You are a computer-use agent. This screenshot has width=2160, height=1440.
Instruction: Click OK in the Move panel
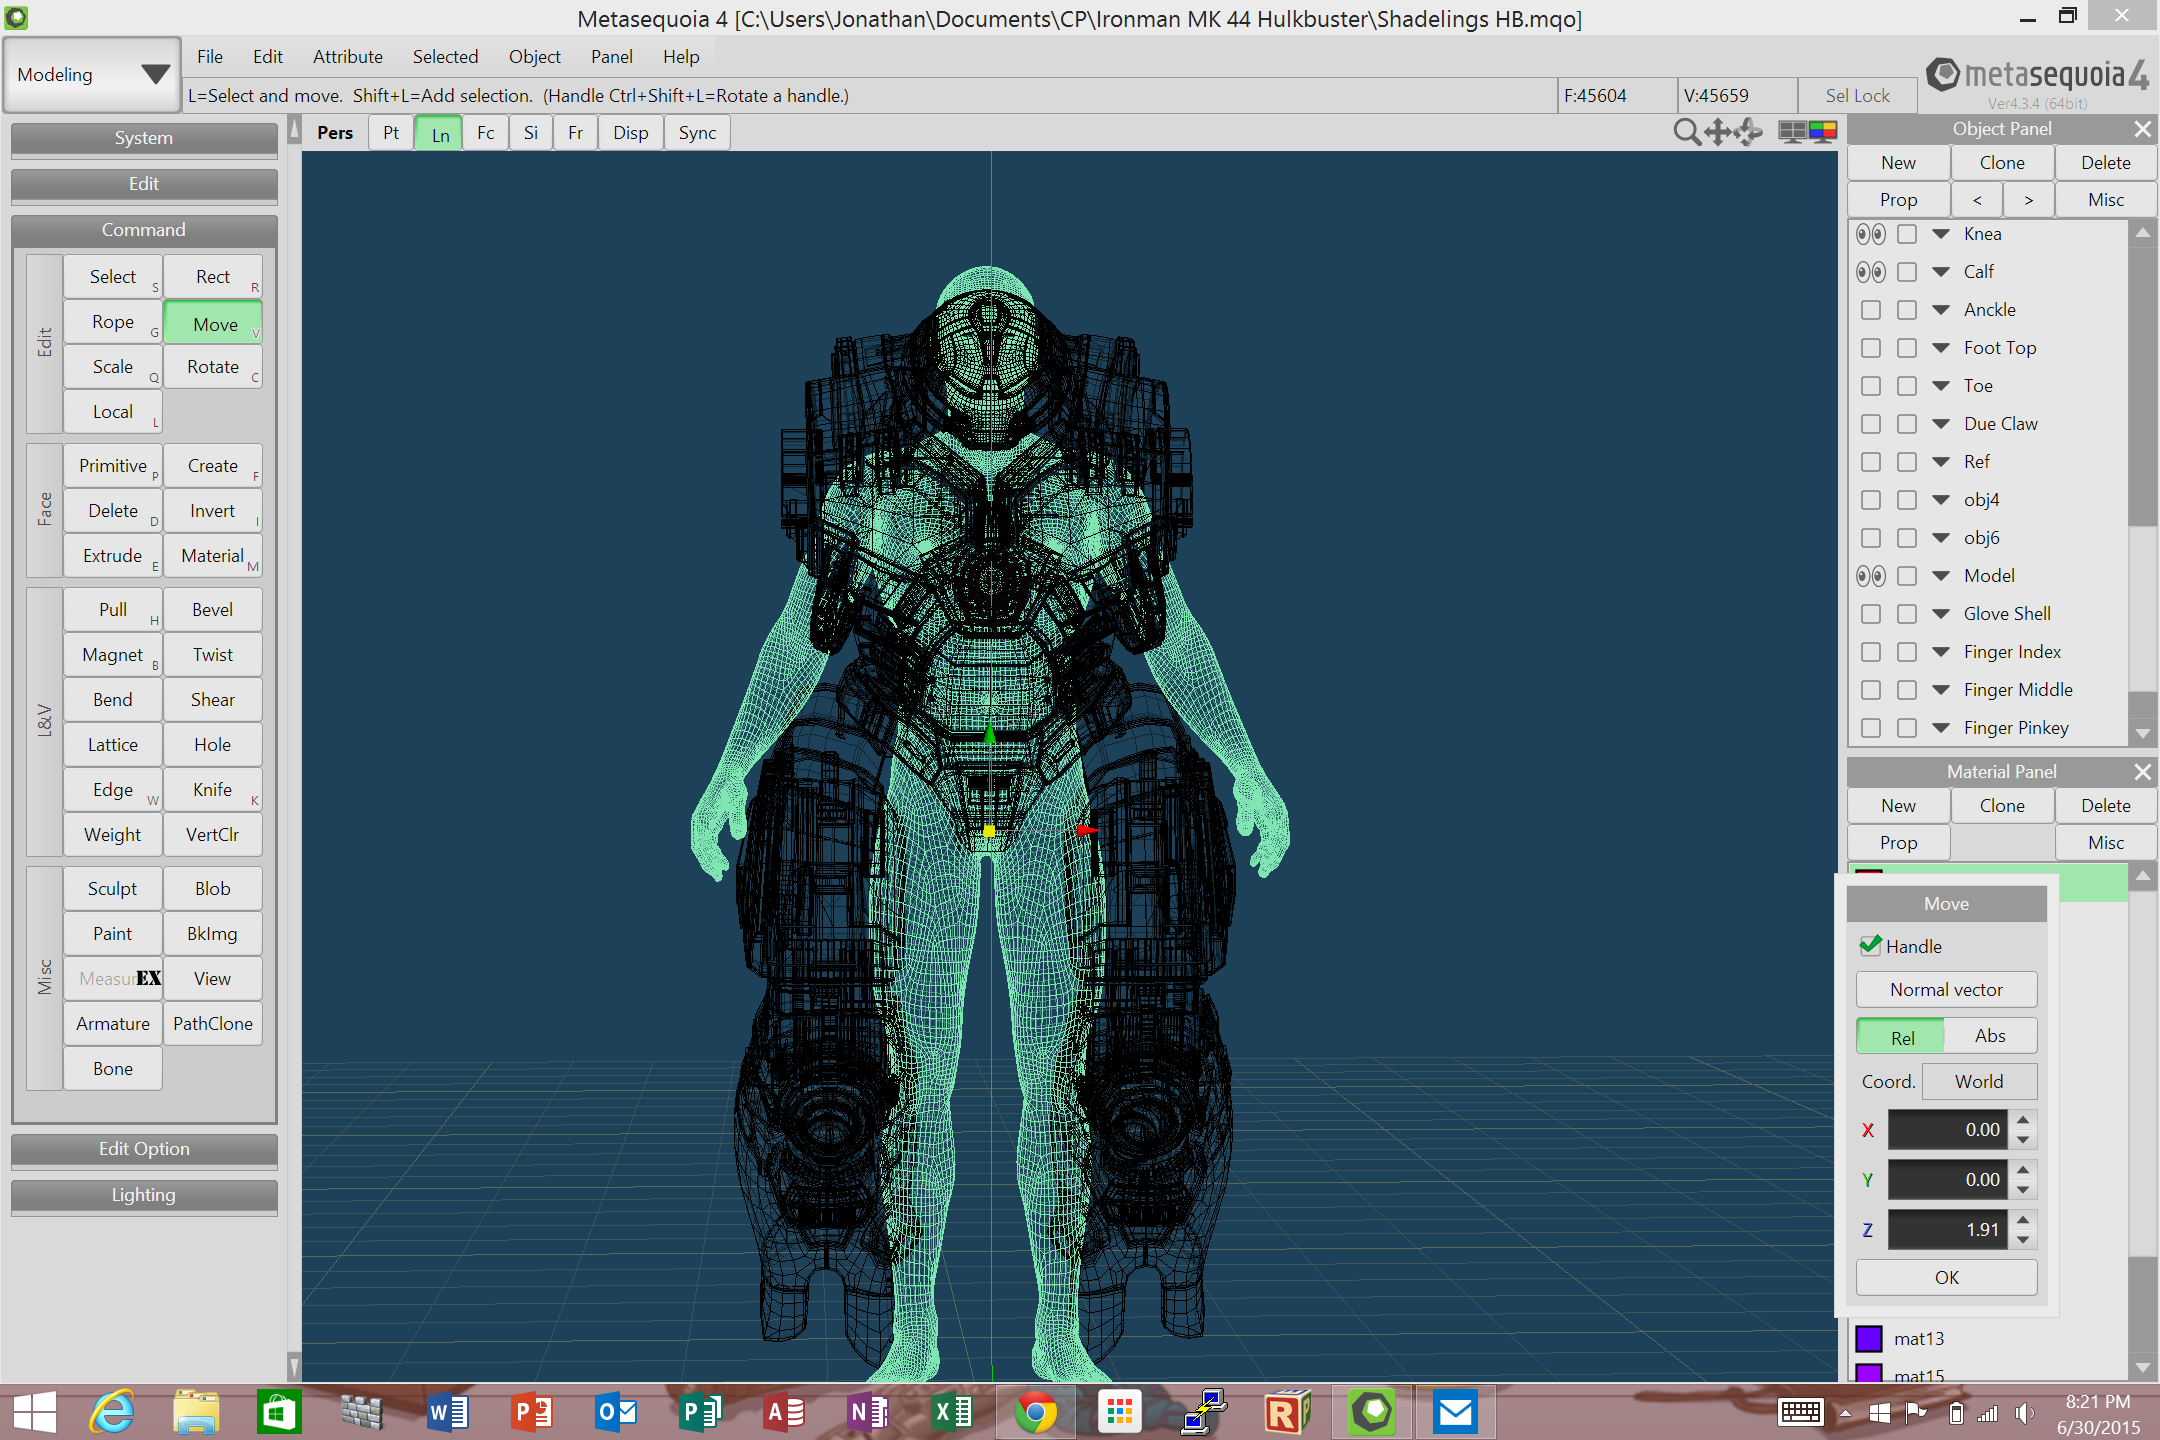1946,1278
